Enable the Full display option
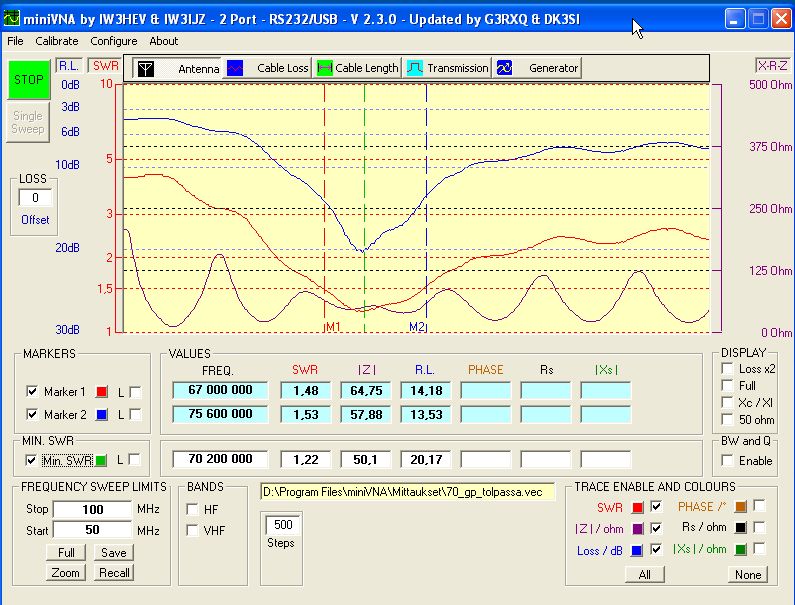Screen dimensions: 795x605 (728, 385)
